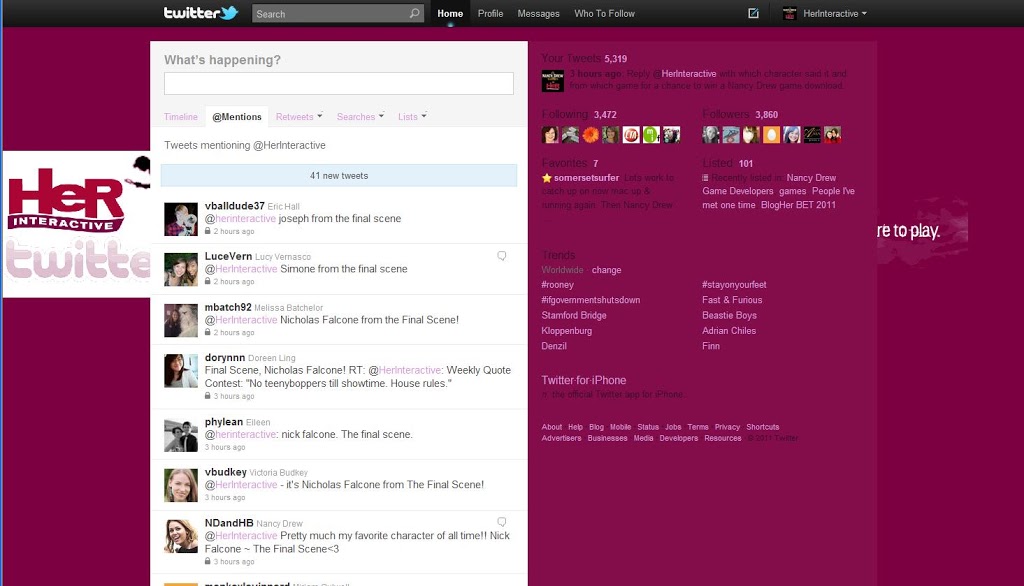1024x586 pixels.
Task: Expand the Searches dropdown
Action: coord(360,116)
